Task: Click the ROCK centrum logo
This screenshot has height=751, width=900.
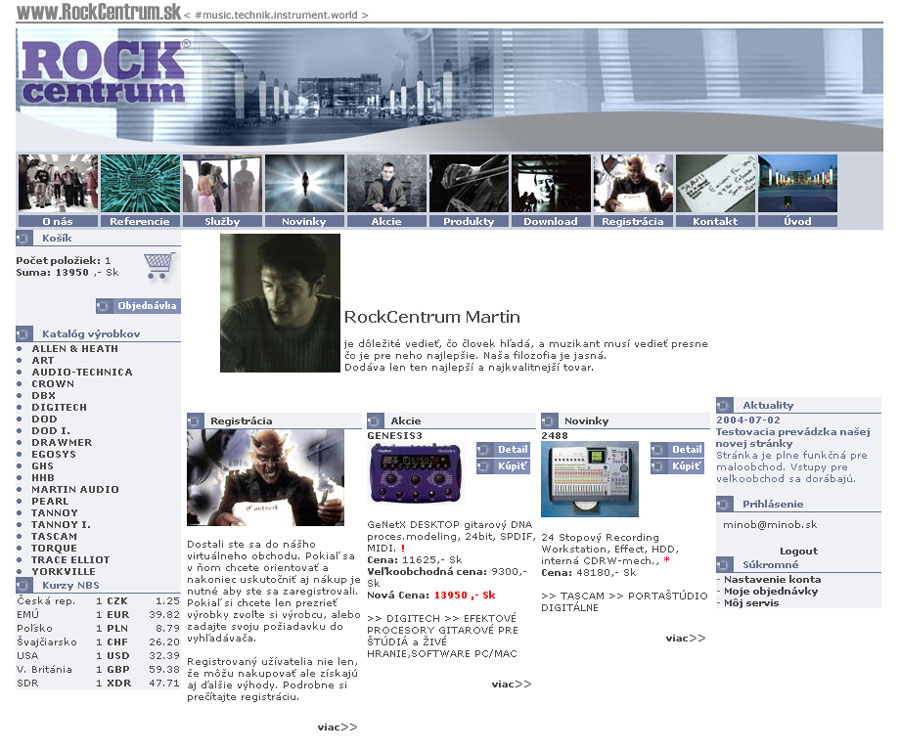Action: click(104, 72)
